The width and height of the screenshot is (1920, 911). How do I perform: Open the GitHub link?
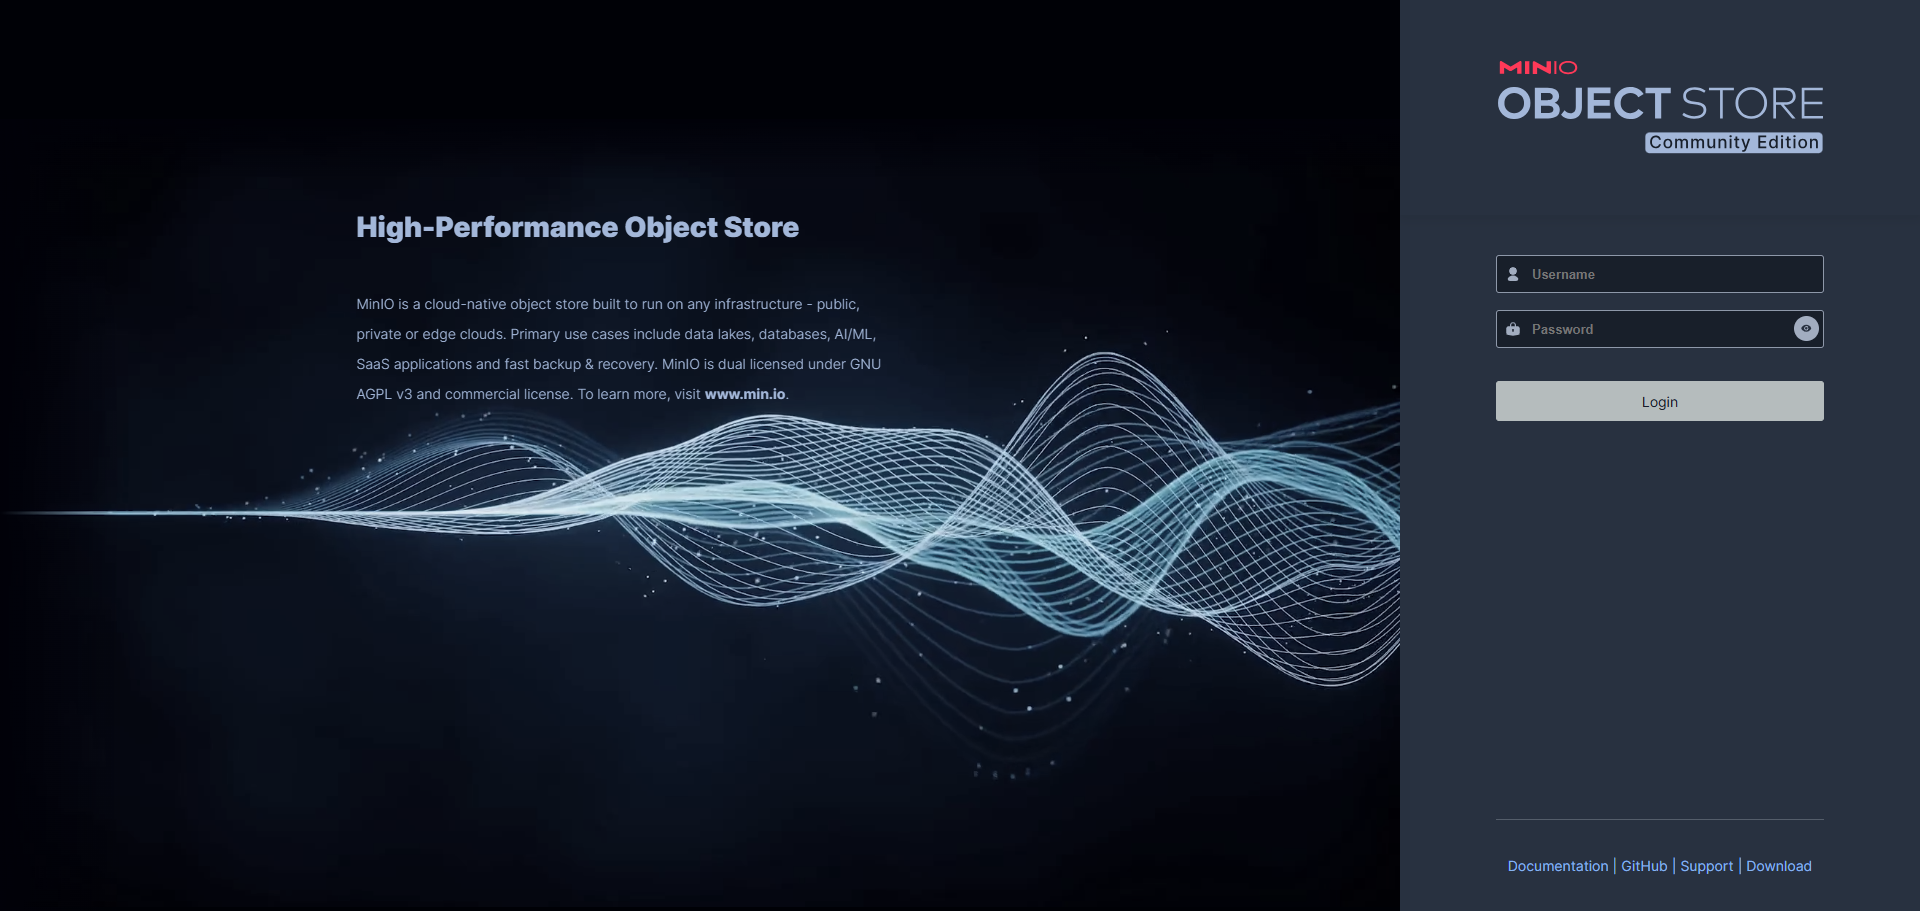pyautogui.click(x=1644, y=866)
